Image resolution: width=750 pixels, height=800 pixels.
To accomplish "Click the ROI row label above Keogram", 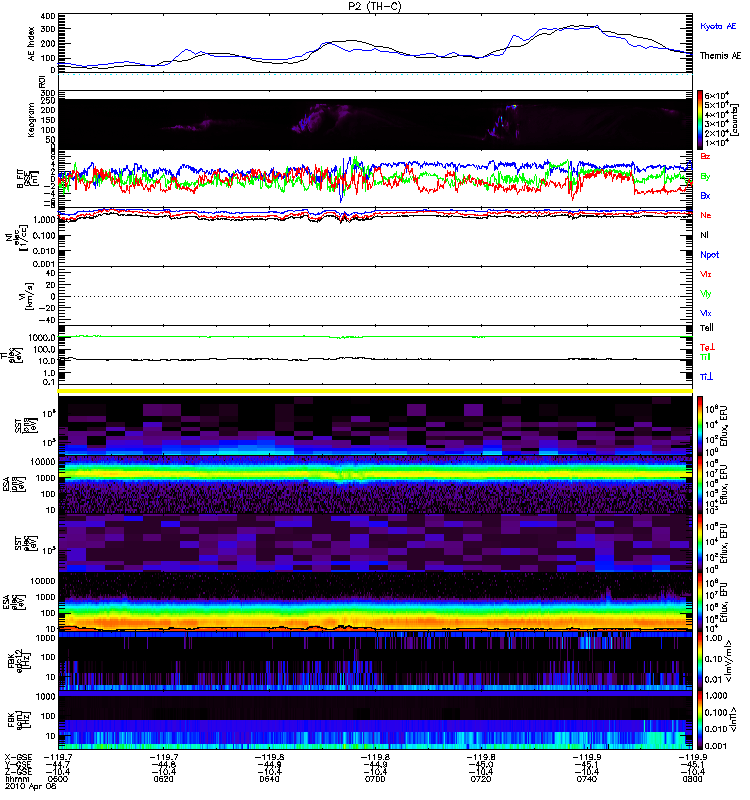I will [42, 81].
